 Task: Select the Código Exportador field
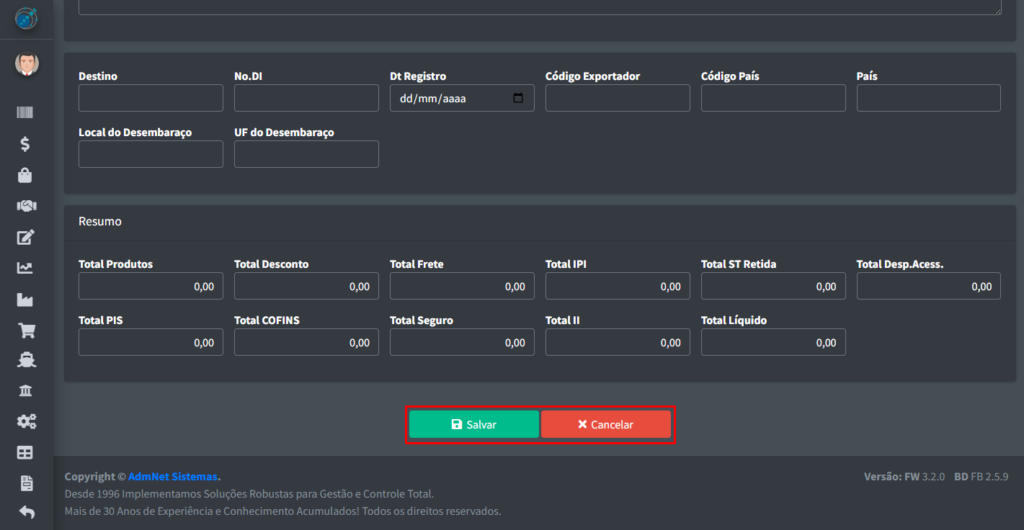(617, 98)
